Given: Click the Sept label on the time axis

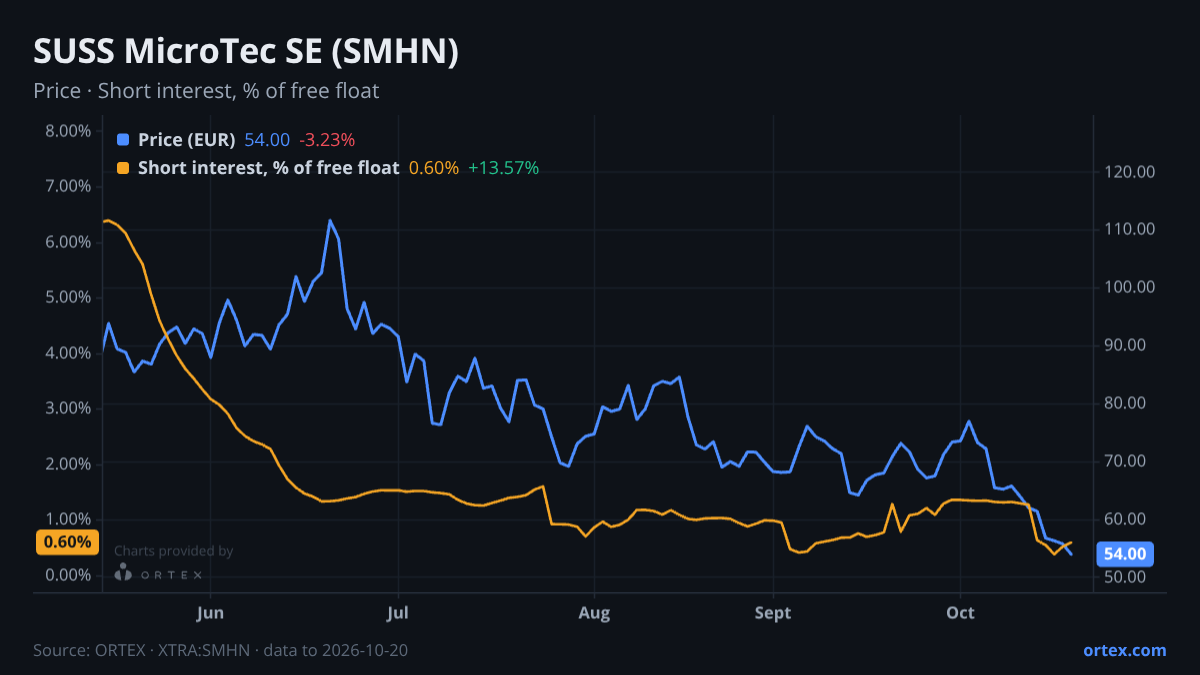Looking at the screenshot, I should [773, 611].
